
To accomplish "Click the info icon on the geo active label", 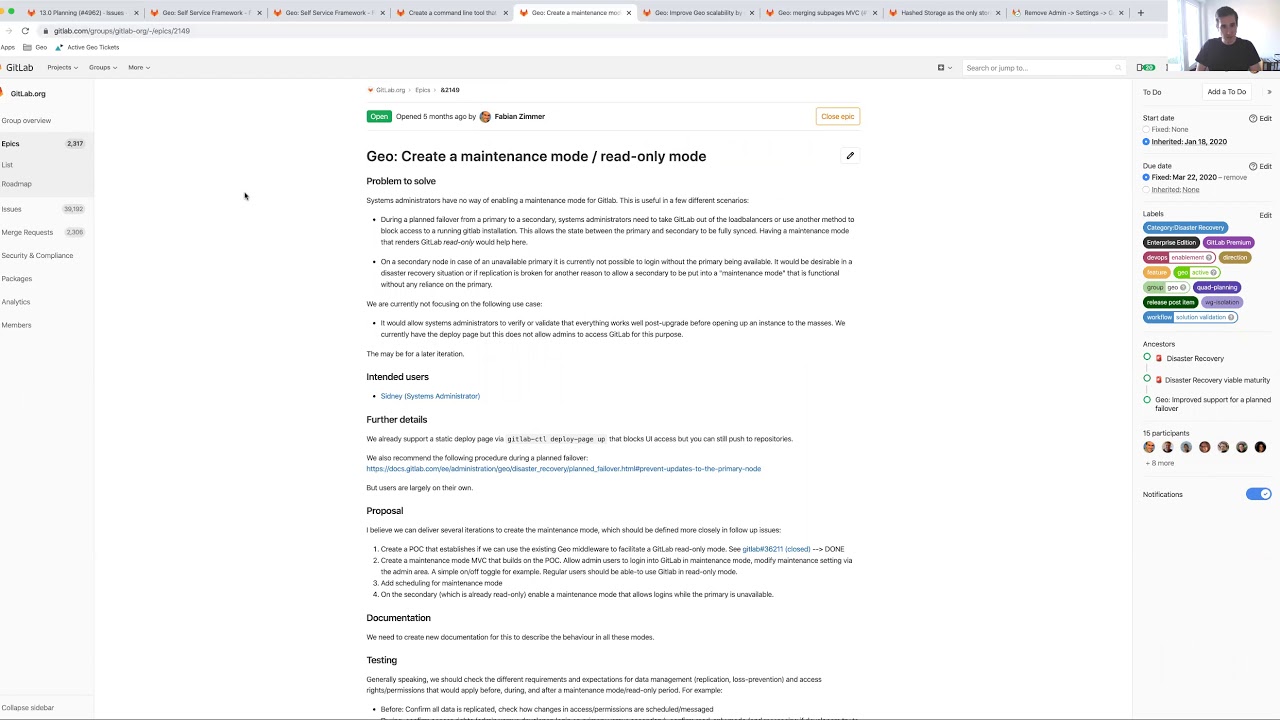I will tap(1214, 272).
